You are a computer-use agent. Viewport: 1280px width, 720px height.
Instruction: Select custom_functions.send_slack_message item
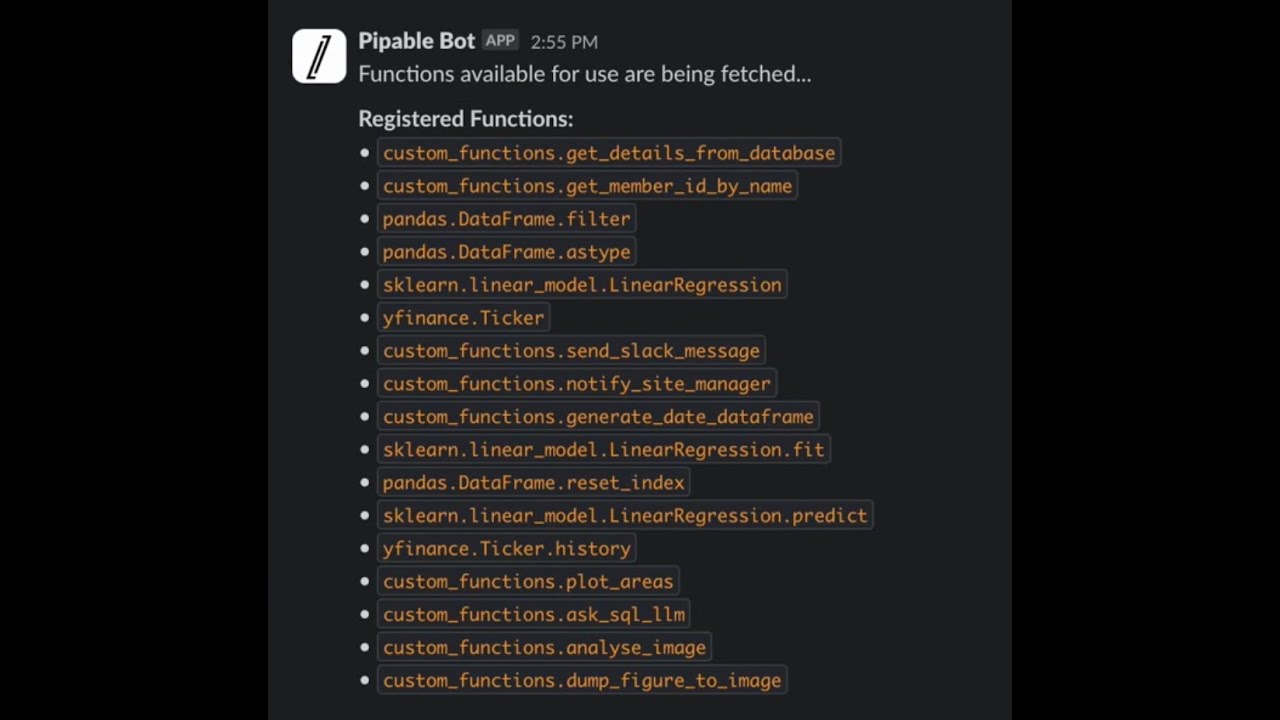(x=571, y=351)
